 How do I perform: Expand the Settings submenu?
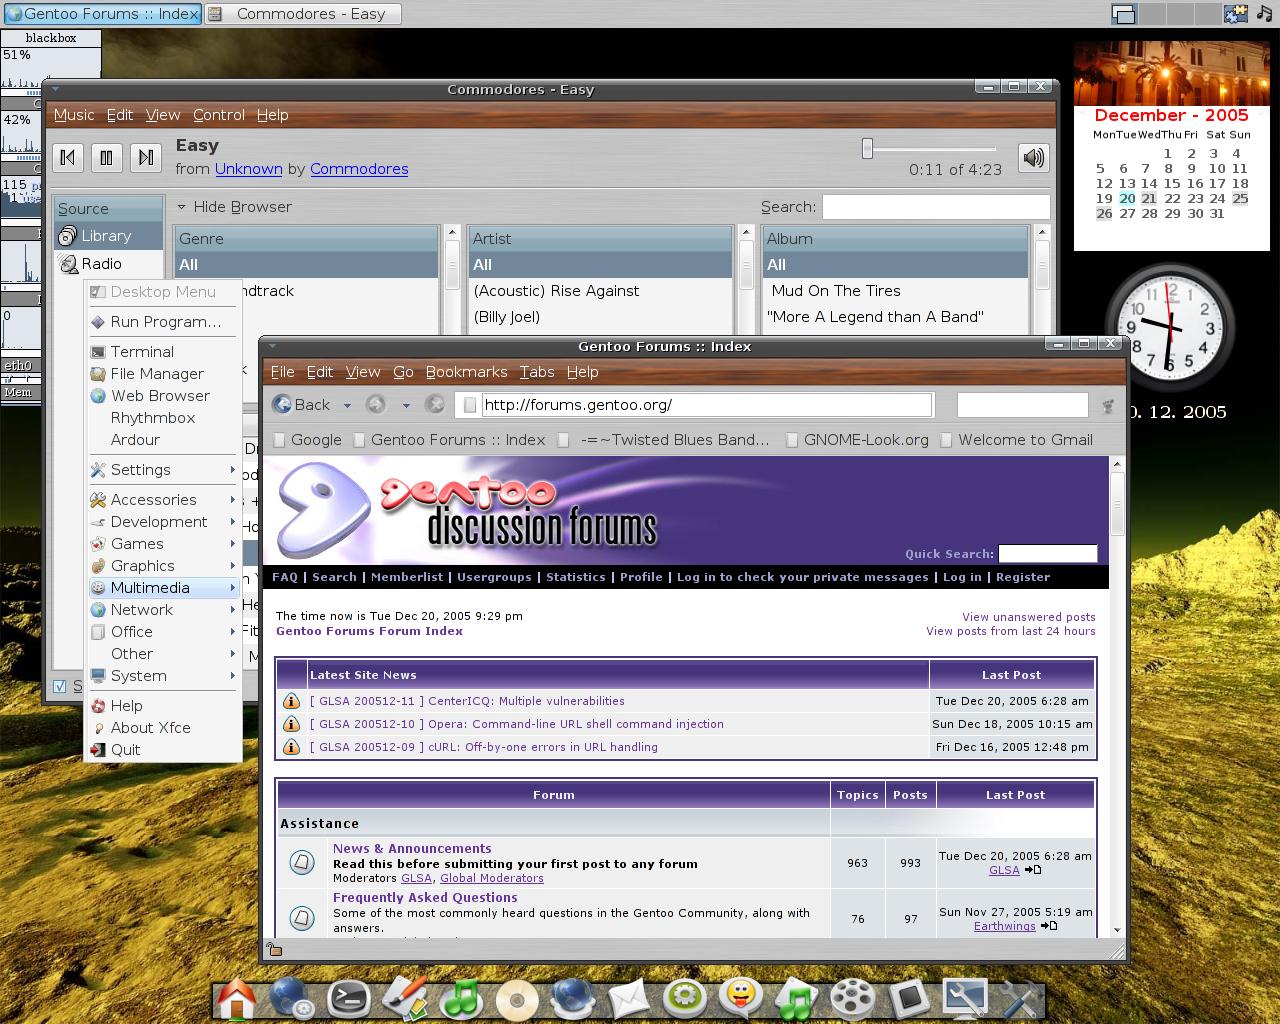tap(163, 470)
